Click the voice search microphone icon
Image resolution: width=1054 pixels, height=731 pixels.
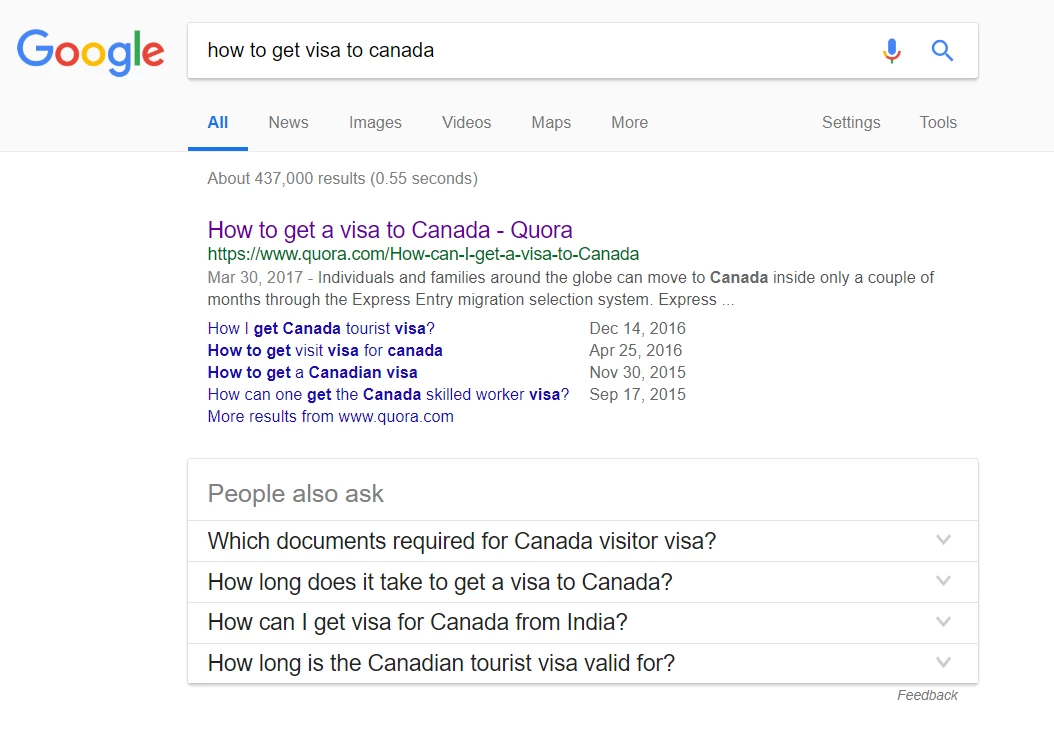click(x=891, y=50)
